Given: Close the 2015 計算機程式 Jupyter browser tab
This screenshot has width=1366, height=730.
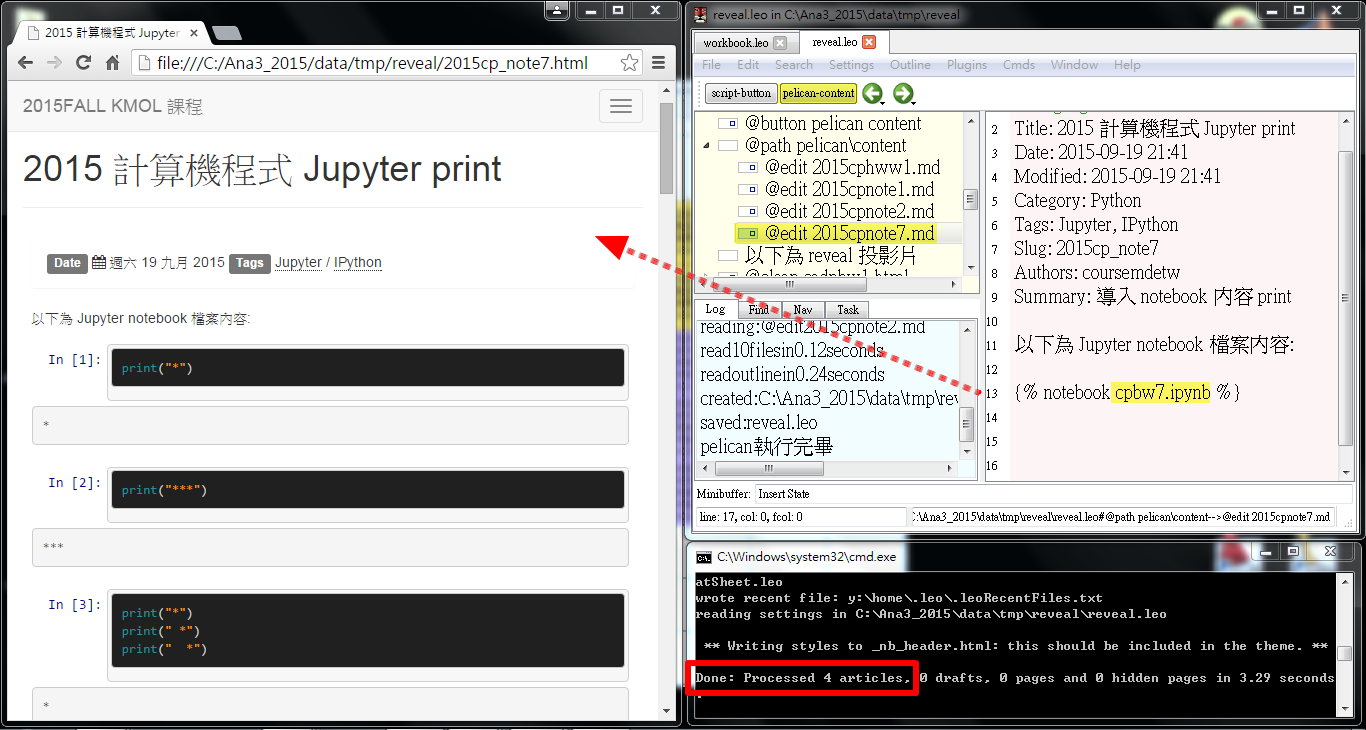Looking at the screenshot, I should click(x=195, y=33).
